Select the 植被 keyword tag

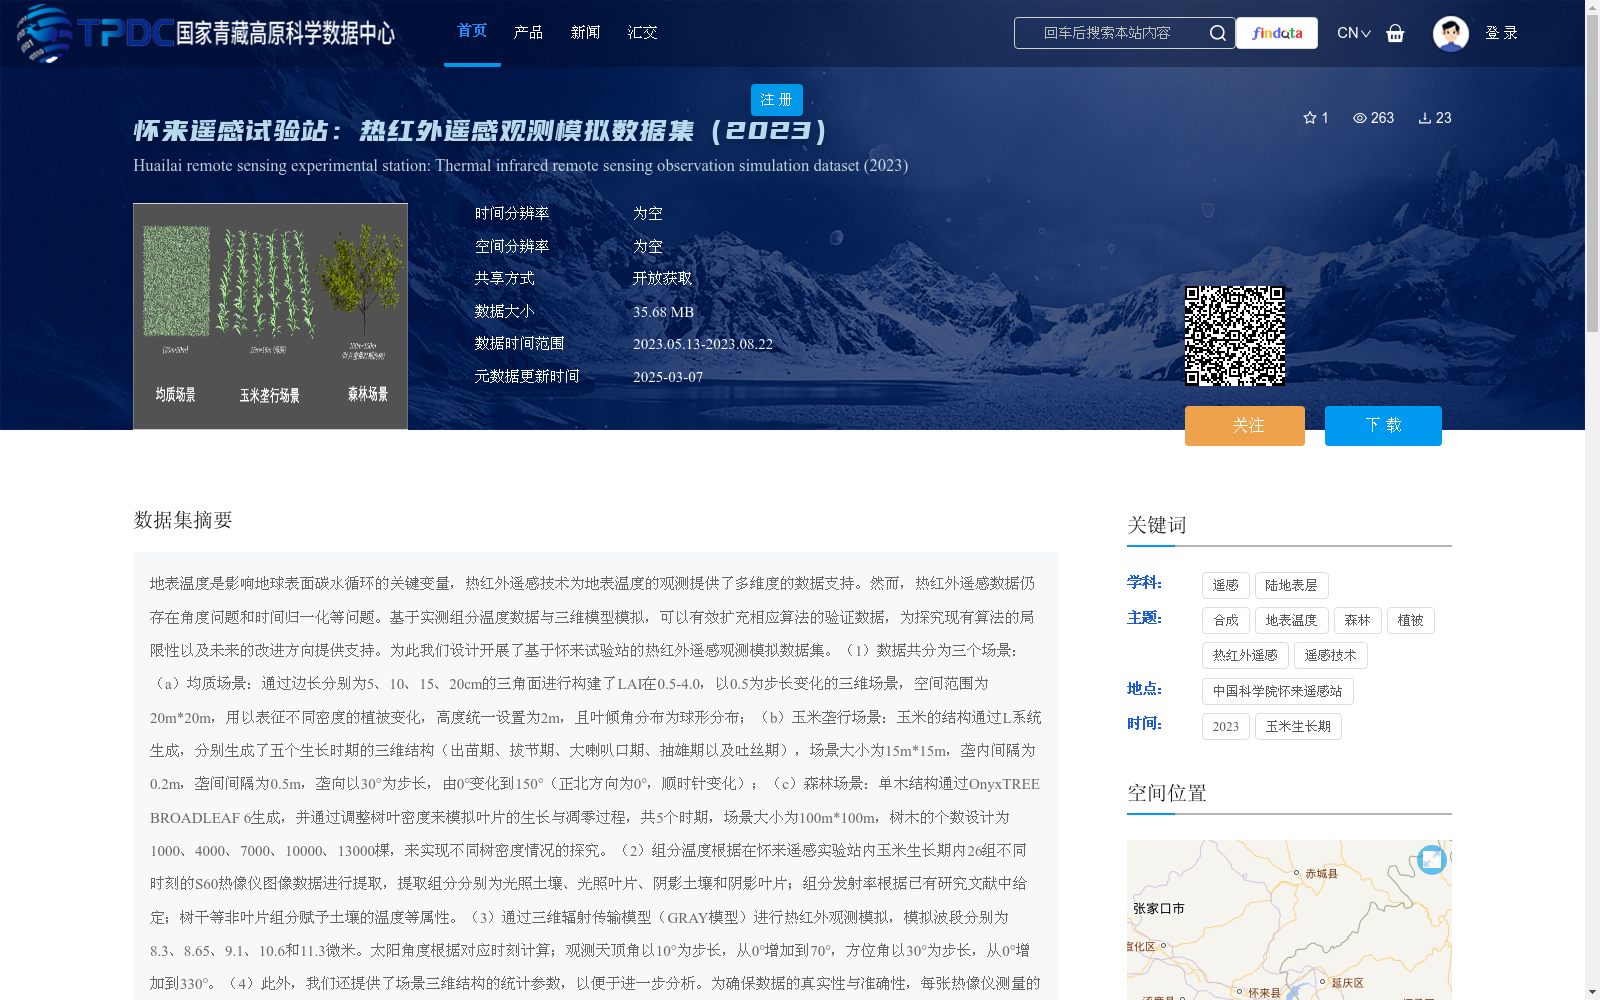pos(1410,621)
